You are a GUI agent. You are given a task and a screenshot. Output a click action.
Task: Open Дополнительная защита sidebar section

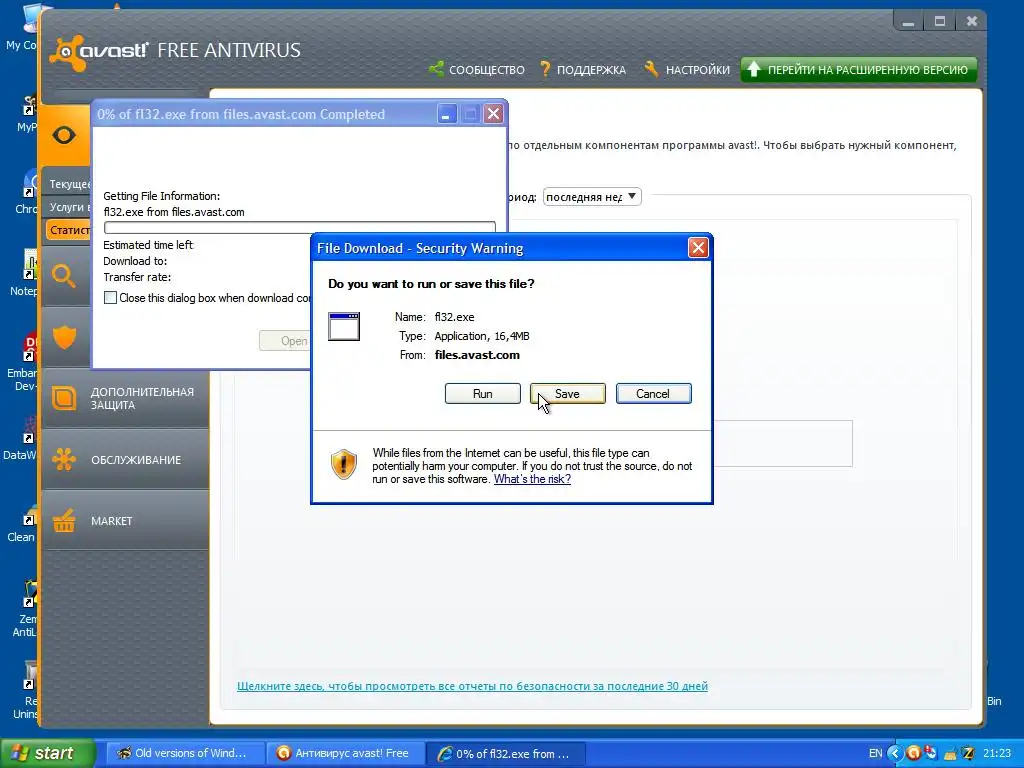tap(125, 398)
